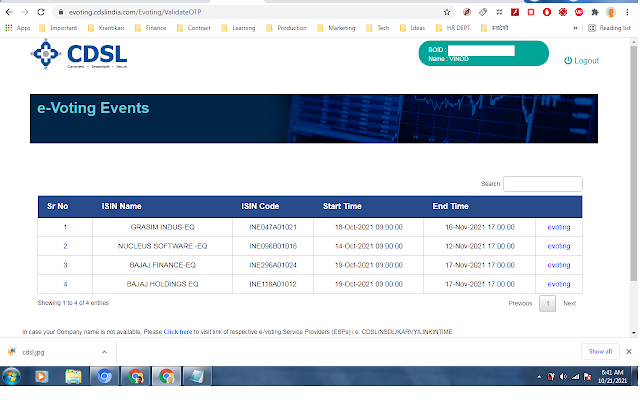The height and width of the screenshot is (400, 640).
Task: Select the INE296A01024 ISIN code cell
Action: [273, 265]
